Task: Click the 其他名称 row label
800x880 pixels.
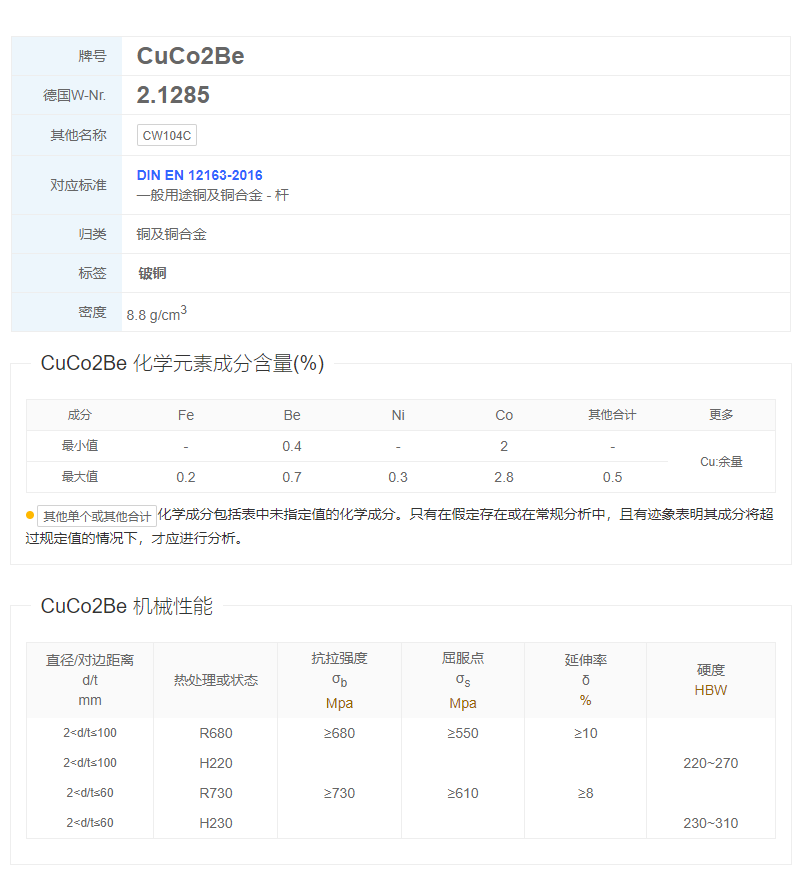Action: tap(79, 135)
